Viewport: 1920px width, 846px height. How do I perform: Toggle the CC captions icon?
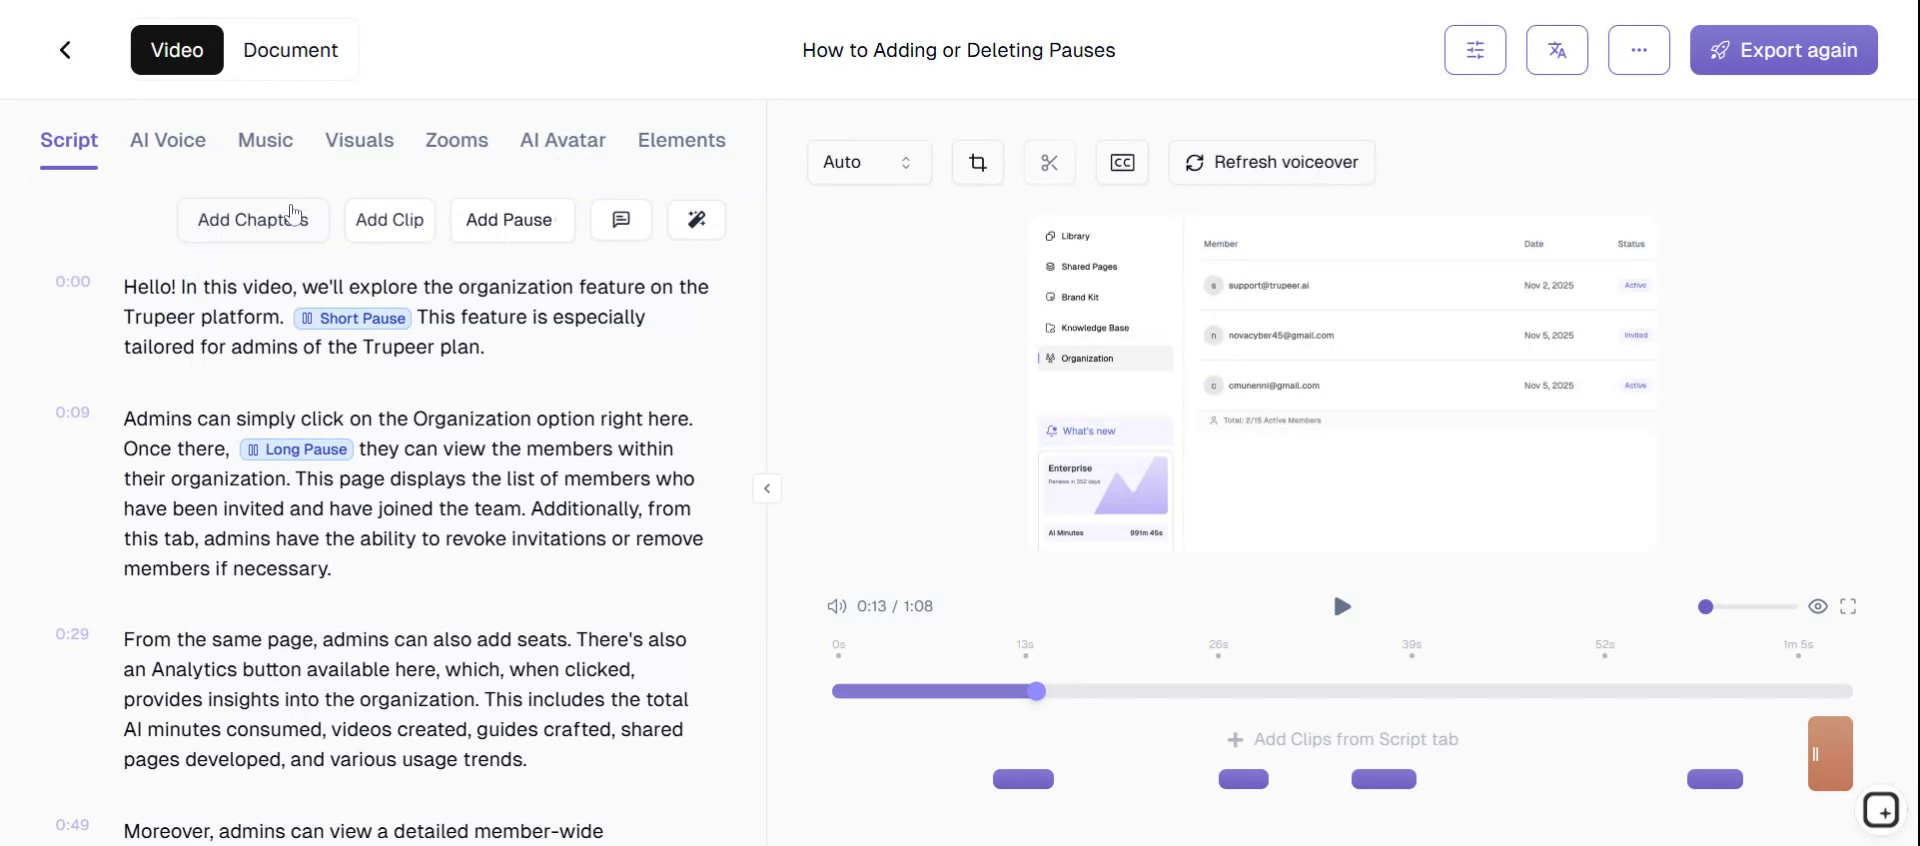1122,162
